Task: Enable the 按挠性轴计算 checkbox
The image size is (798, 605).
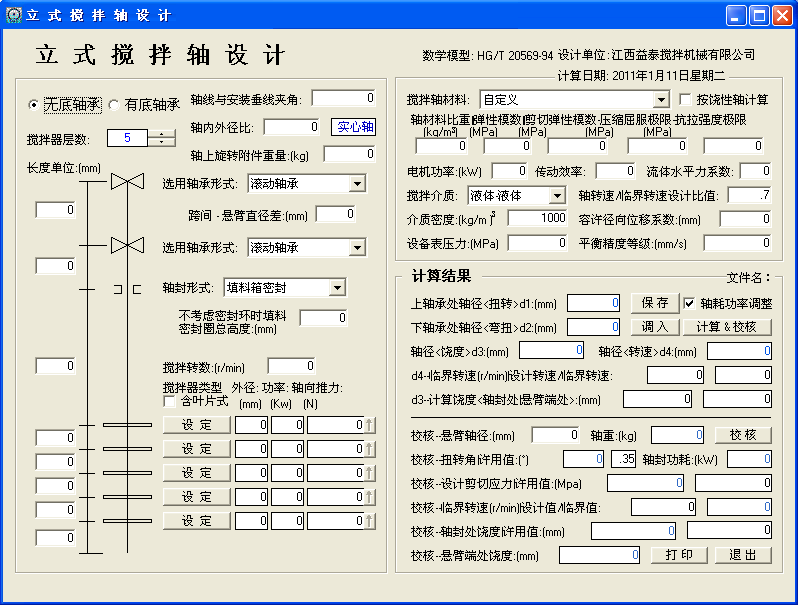Action: [686, 100]
